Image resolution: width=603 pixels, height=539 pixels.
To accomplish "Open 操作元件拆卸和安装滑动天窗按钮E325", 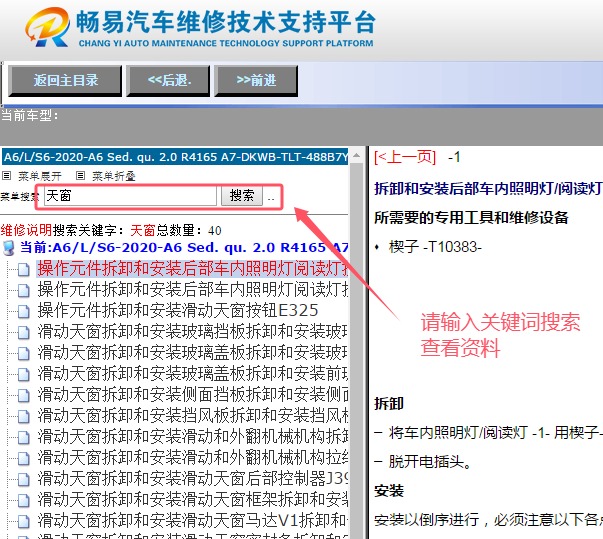I will coord(178,311).
